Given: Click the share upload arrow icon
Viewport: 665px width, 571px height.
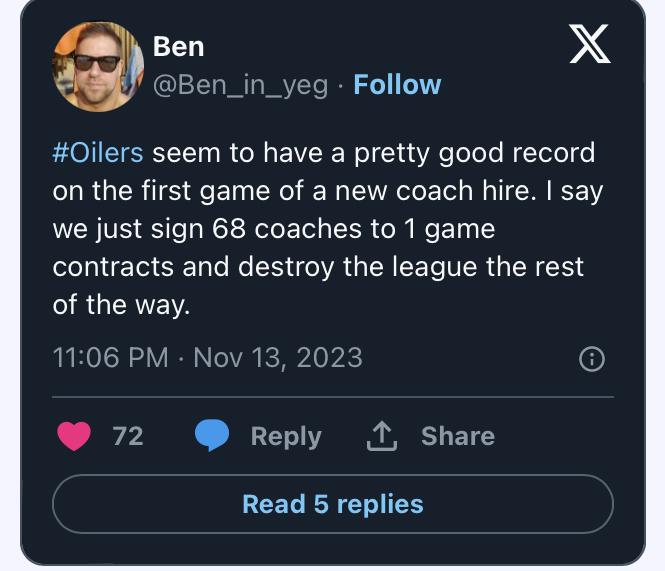Looking at the screenshot, I should click(383, 436).
